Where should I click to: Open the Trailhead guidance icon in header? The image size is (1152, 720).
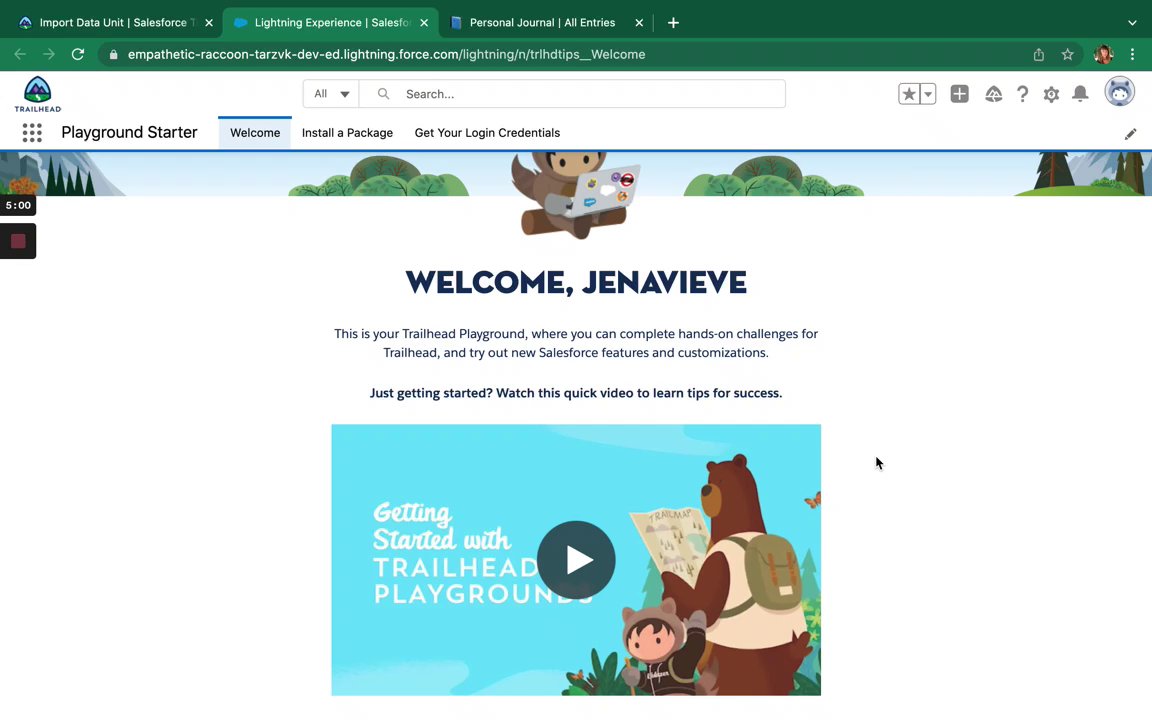tap(993, 94)
